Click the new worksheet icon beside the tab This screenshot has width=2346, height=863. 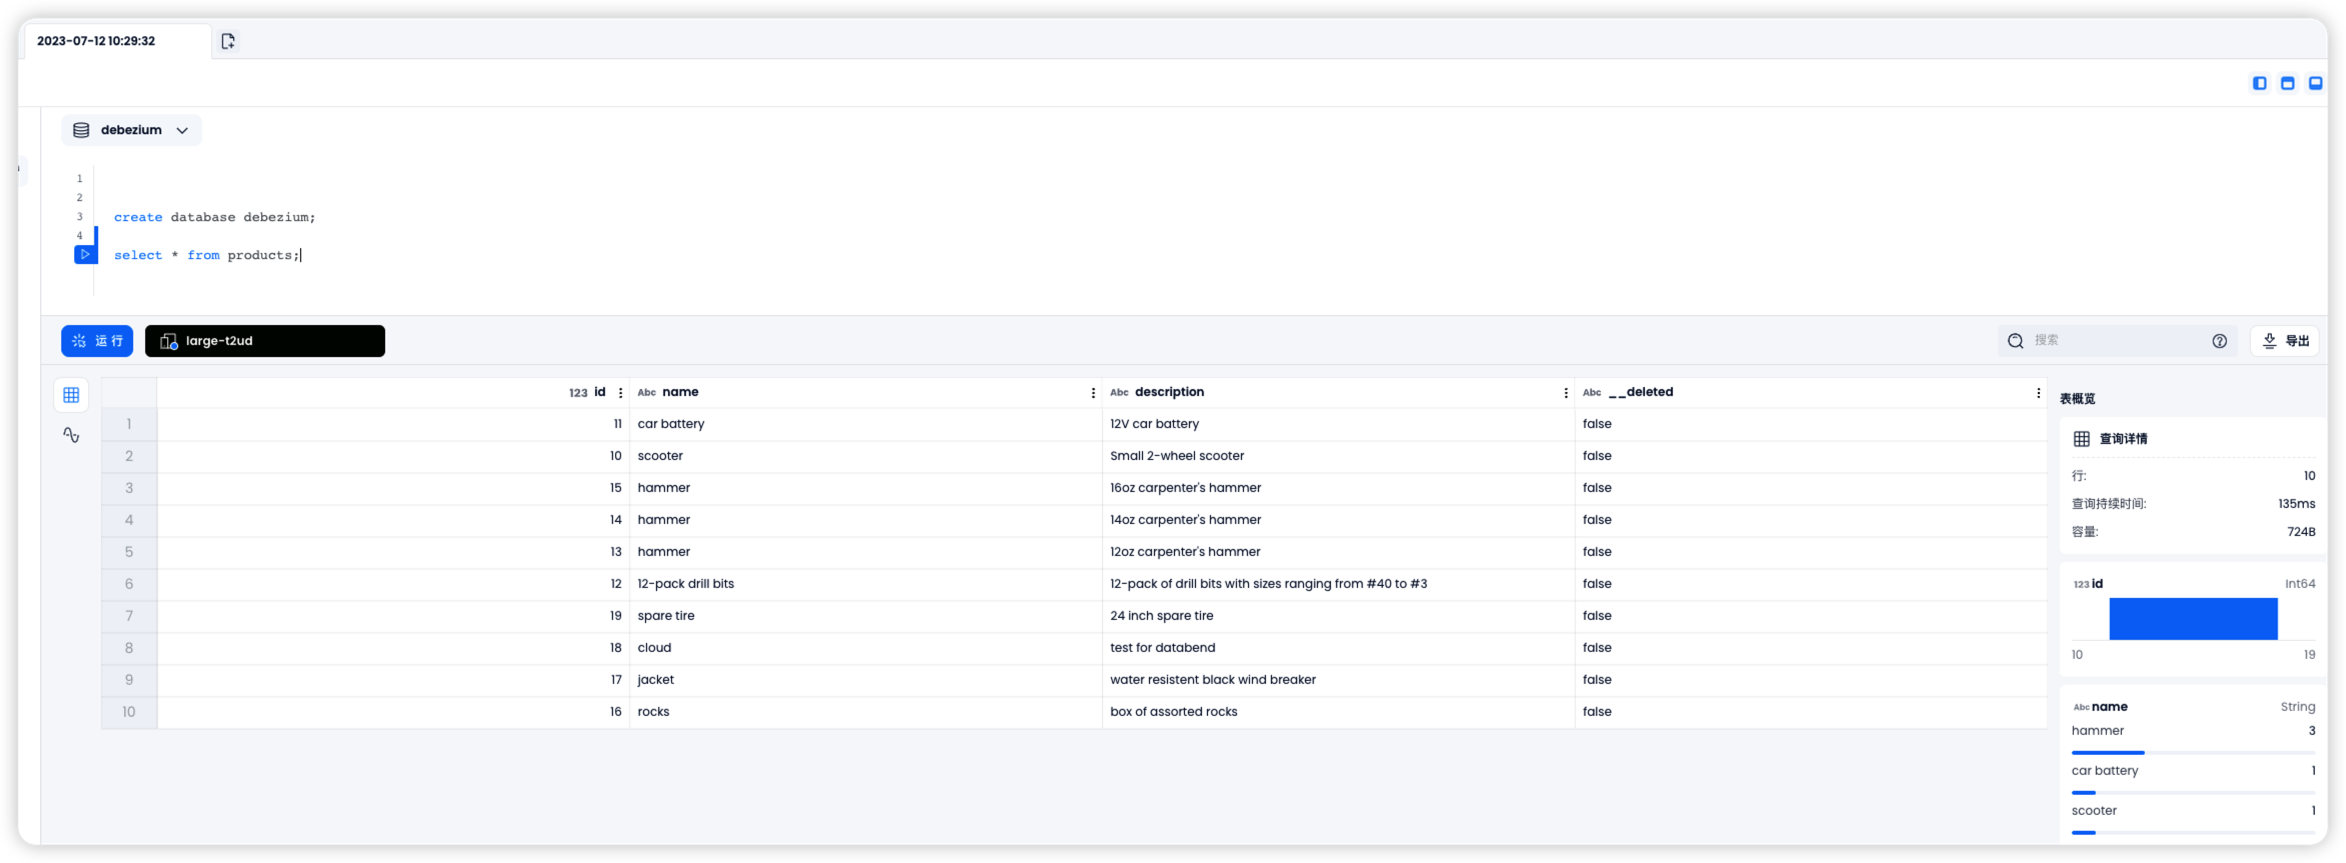(228, 41)
